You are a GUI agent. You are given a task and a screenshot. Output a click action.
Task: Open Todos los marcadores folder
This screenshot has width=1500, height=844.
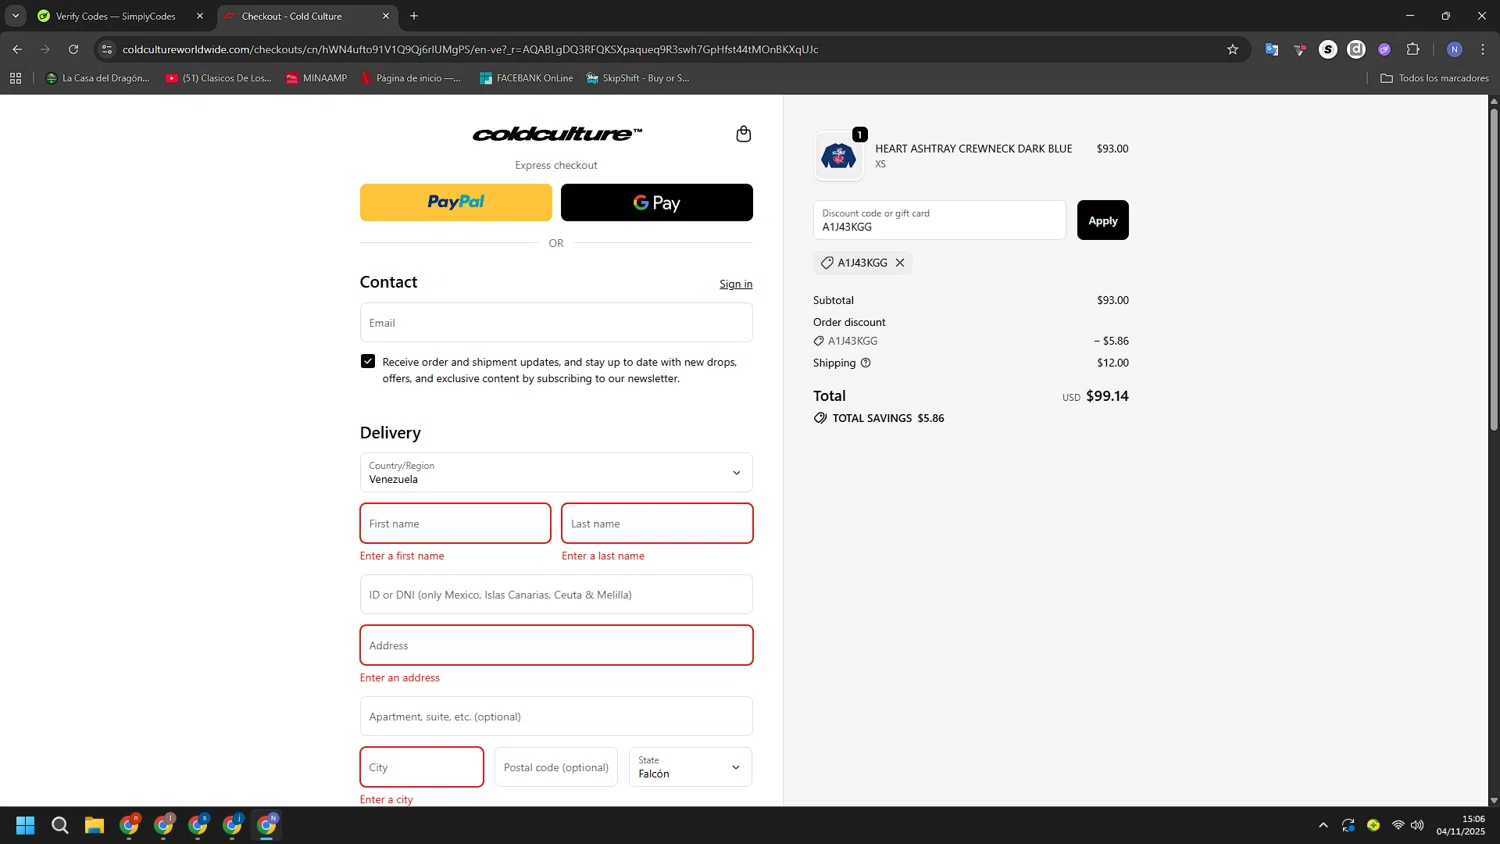1434,78
